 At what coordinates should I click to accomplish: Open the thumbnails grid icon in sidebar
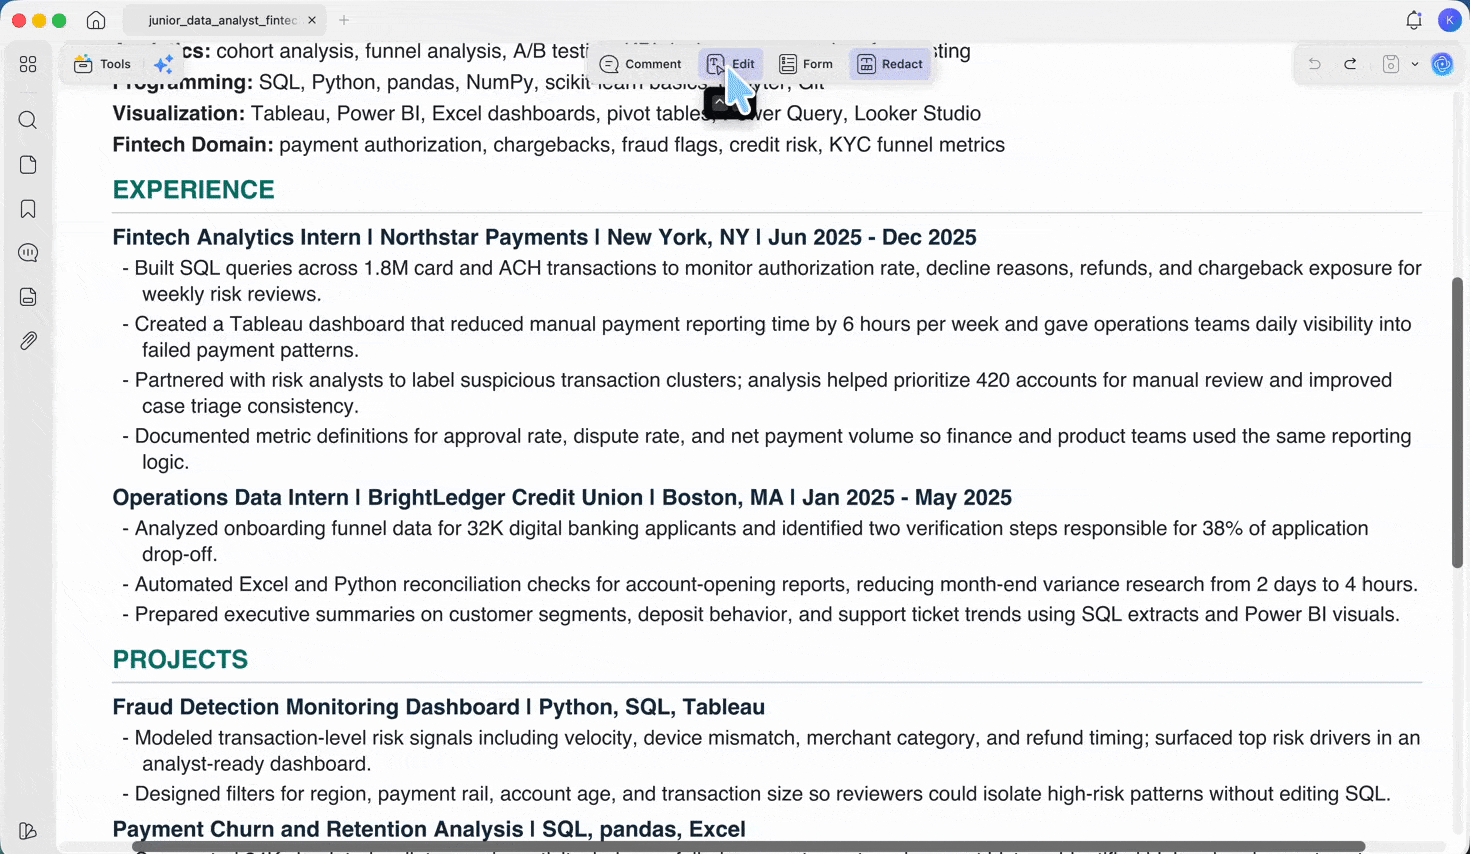pyautogui.click(x=28, y=64)
